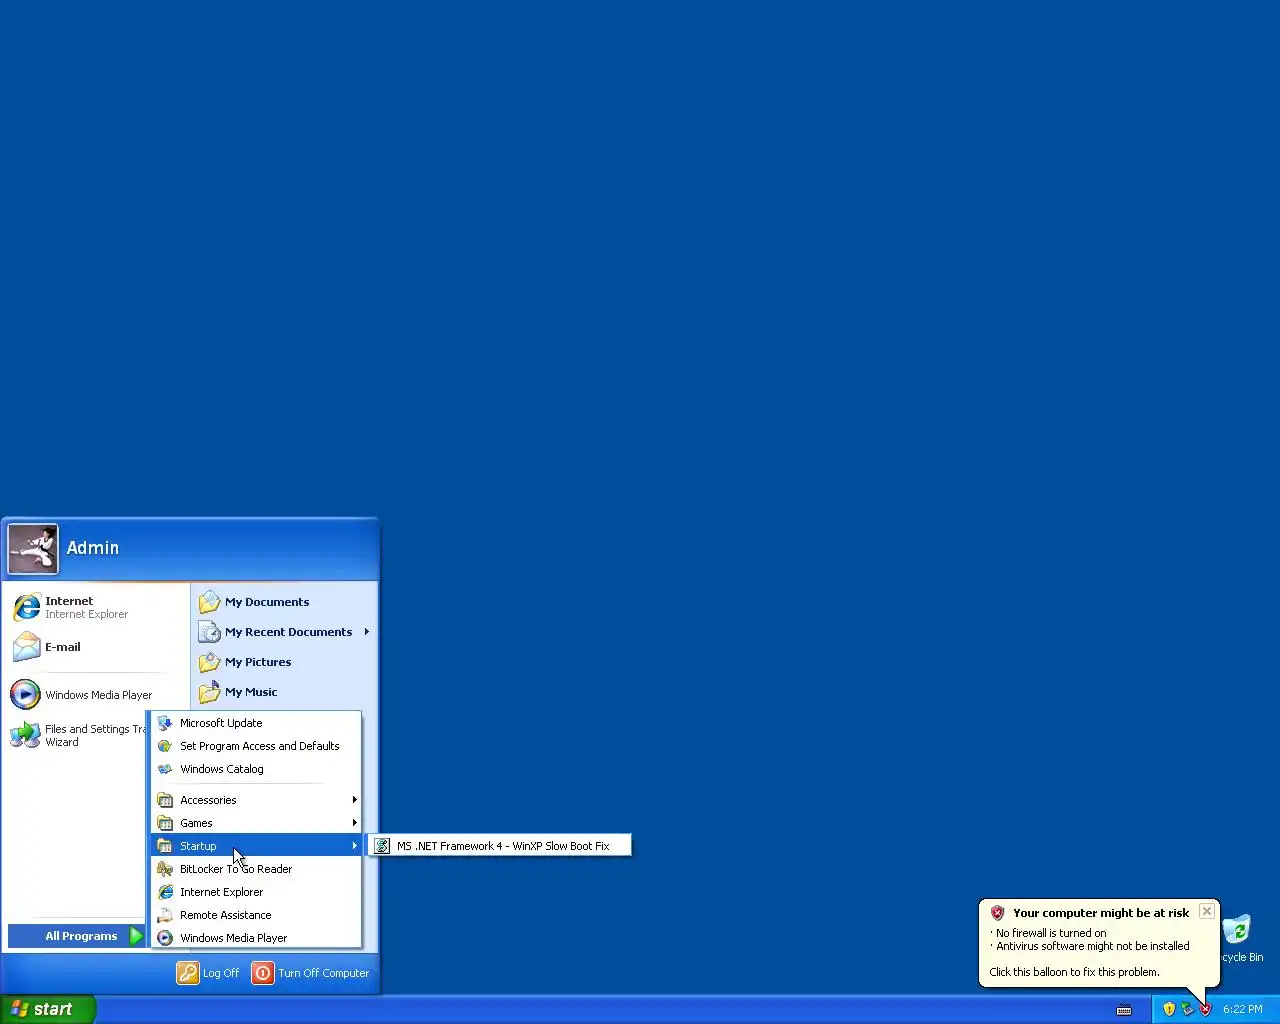Open Internet Explorer from pinned Internet entry
The image size is (1280, 1024).
click(x=27, y=607)
